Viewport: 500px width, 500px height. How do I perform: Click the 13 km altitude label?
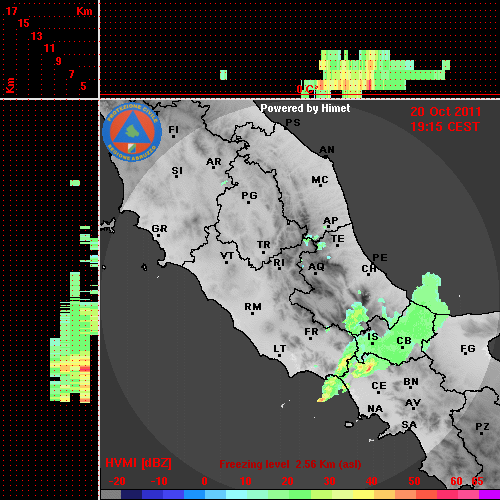37,36
